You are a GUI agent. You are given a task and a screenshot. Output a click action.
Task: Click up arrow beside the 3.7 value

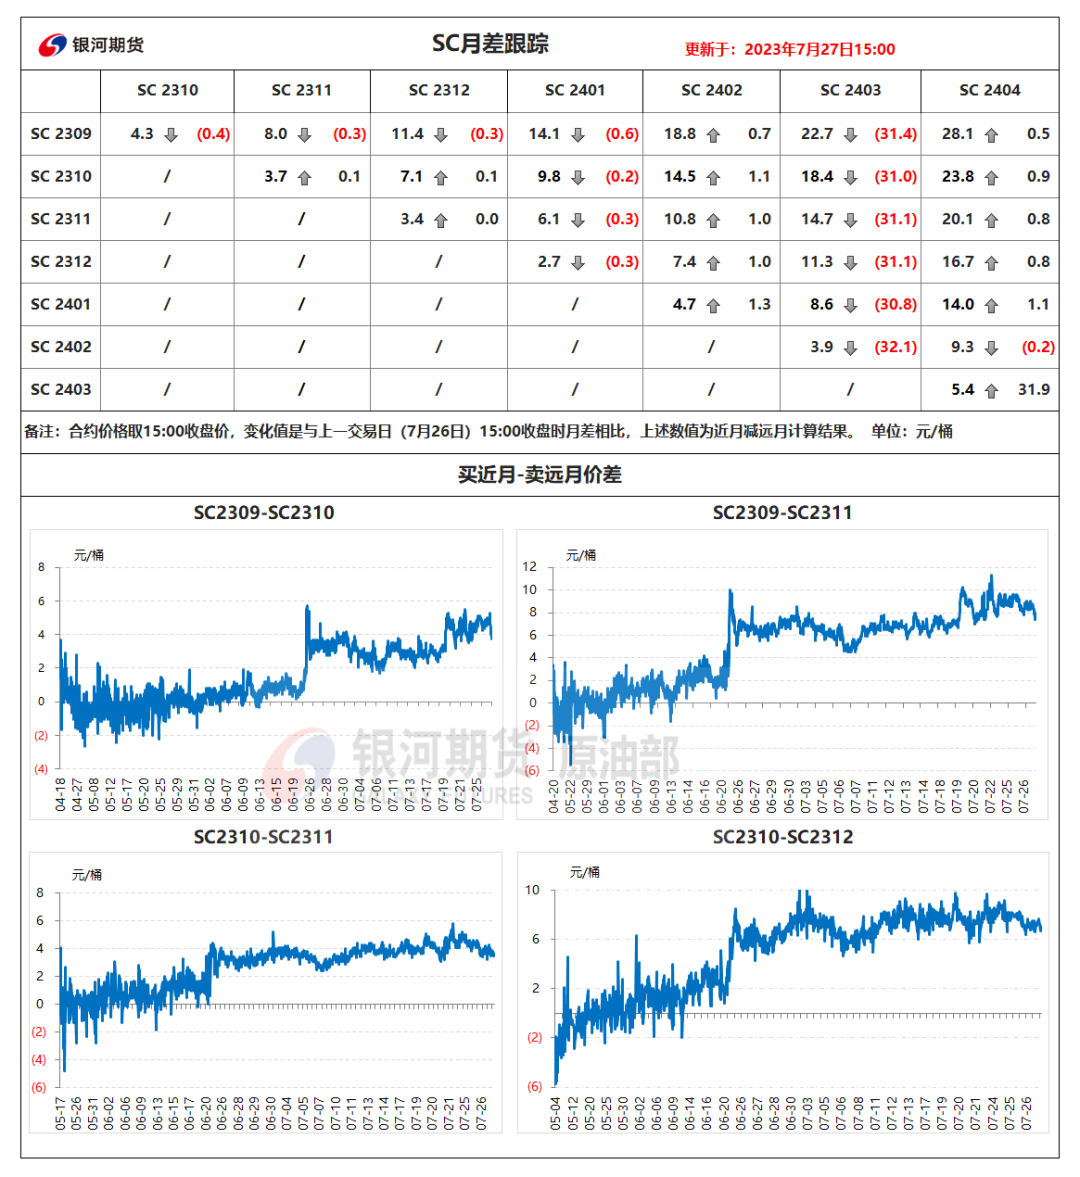(x=305, y=178)
